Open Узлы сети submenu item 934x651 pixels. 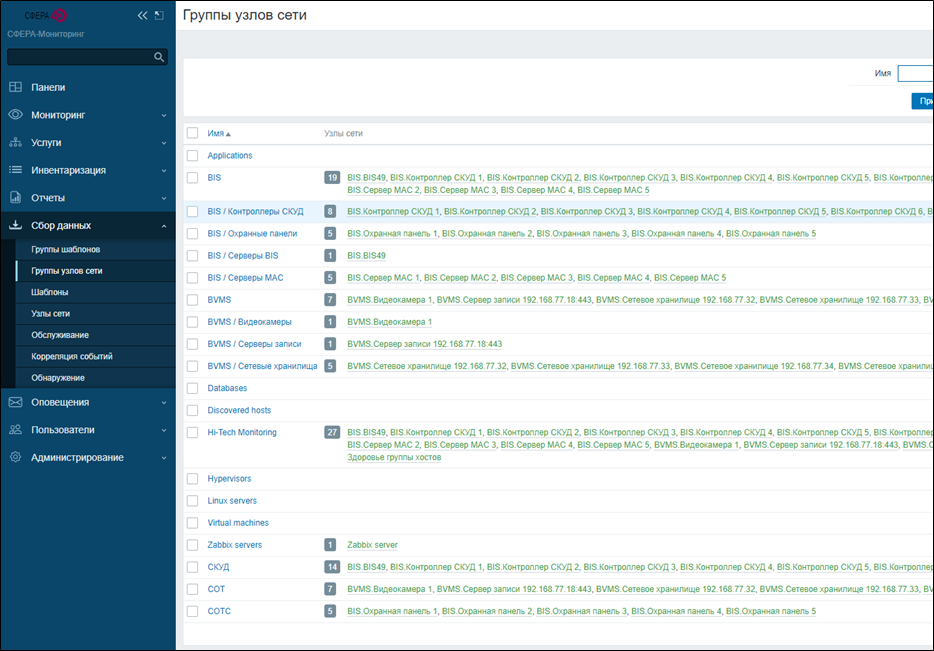(51, 313)
